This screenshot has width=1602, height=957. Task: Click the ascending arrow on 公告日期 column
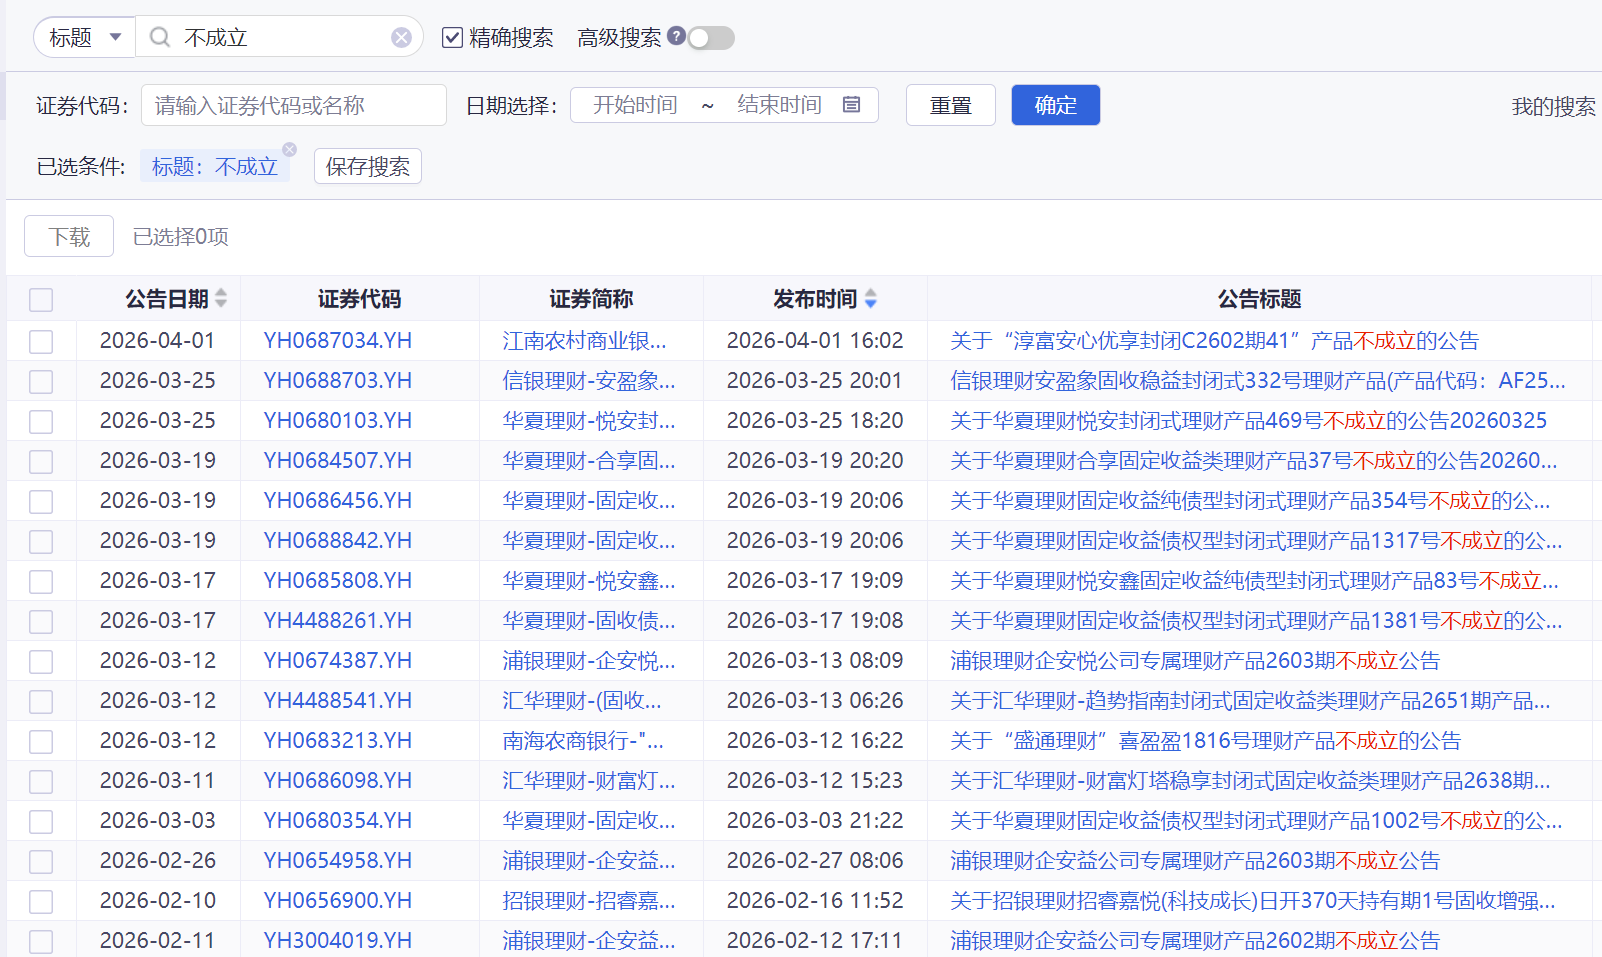[220, 292]
